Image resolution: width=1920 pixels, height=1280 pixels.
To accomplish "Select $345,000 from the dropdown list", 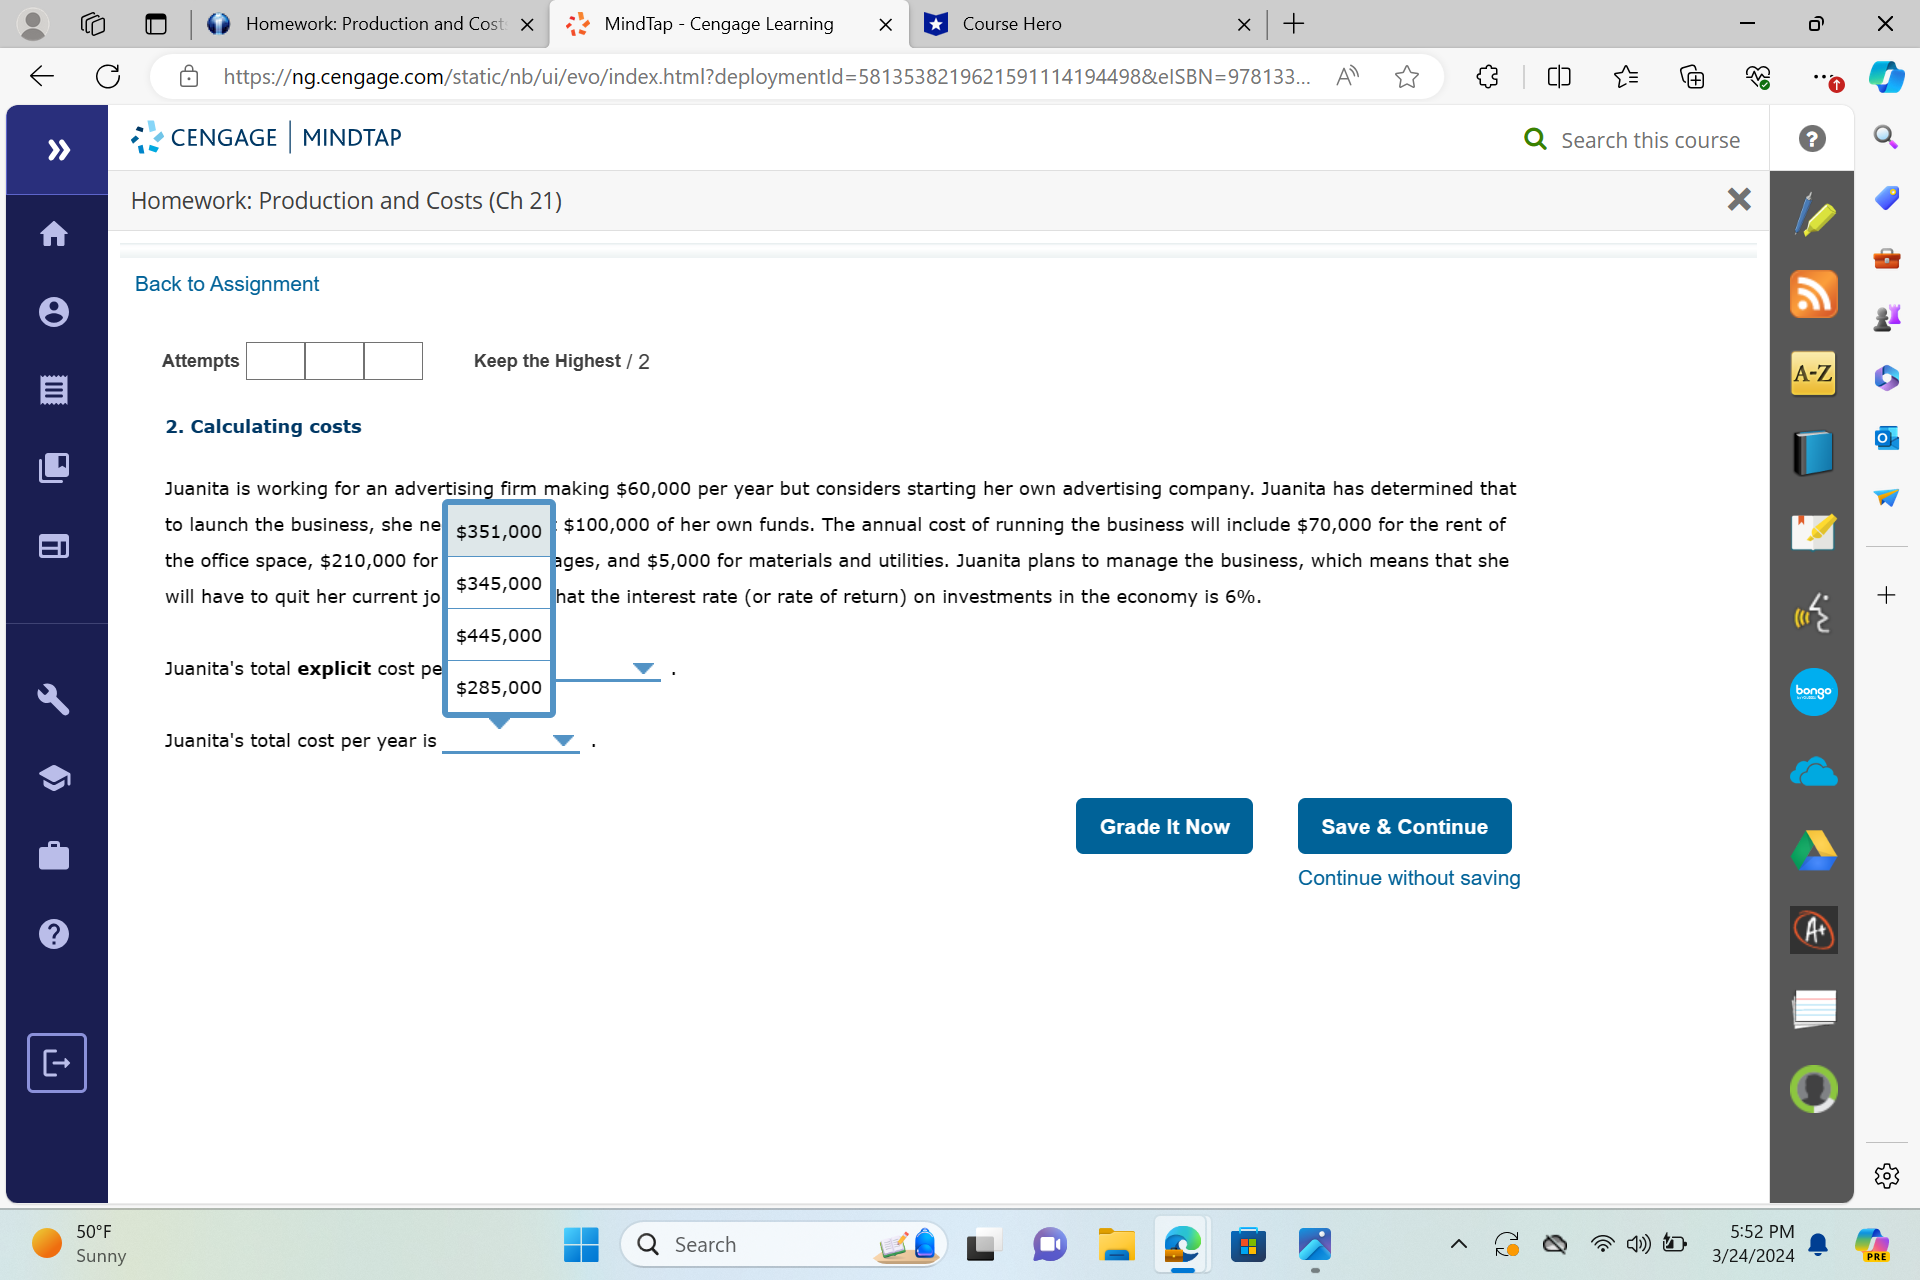I will coord(499,584).
